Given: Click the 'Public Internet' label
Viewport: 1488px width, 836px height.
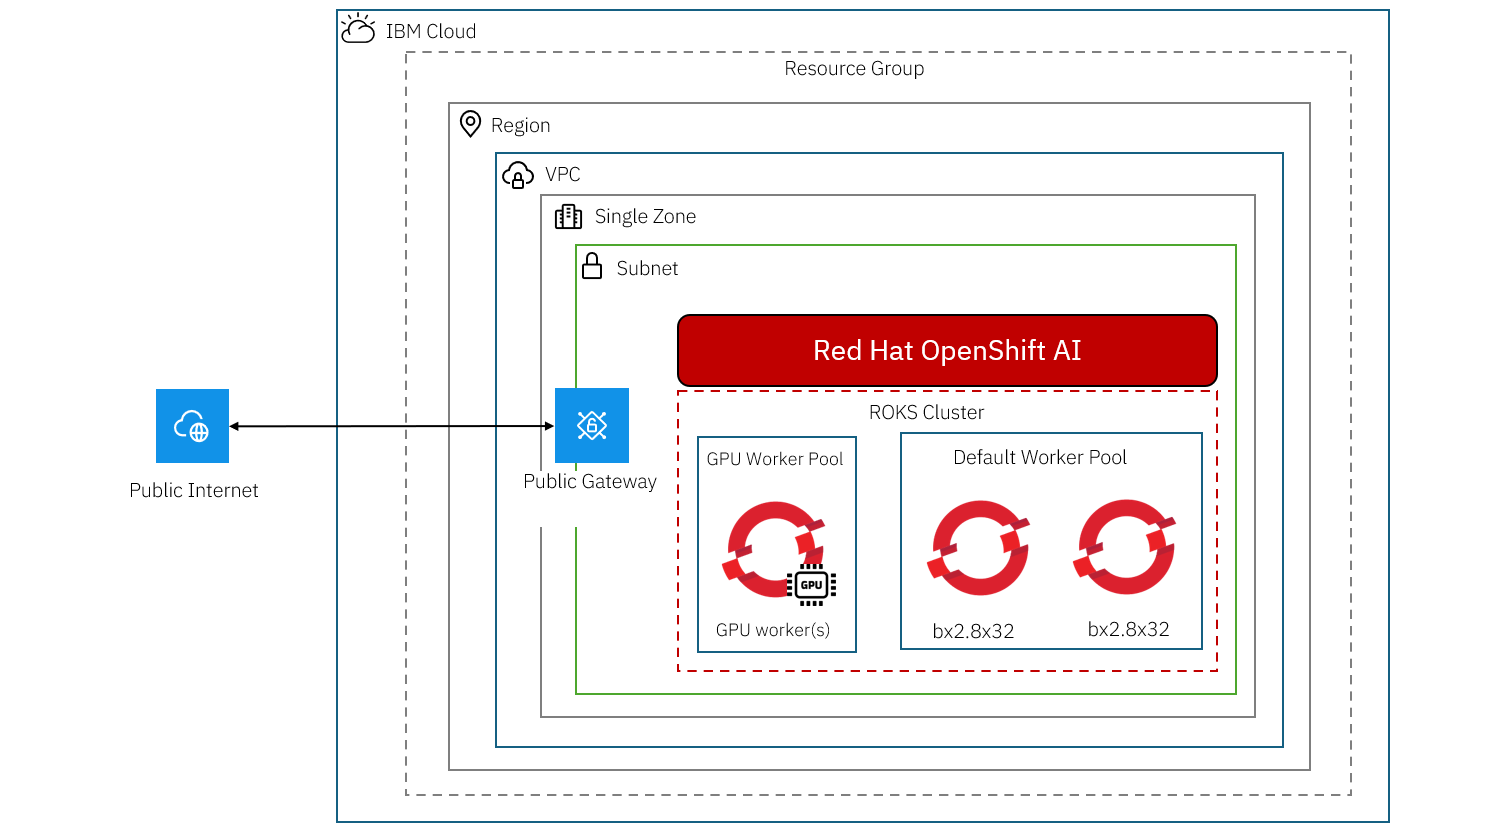Looking at the screenshot, I should pos(194,490).
